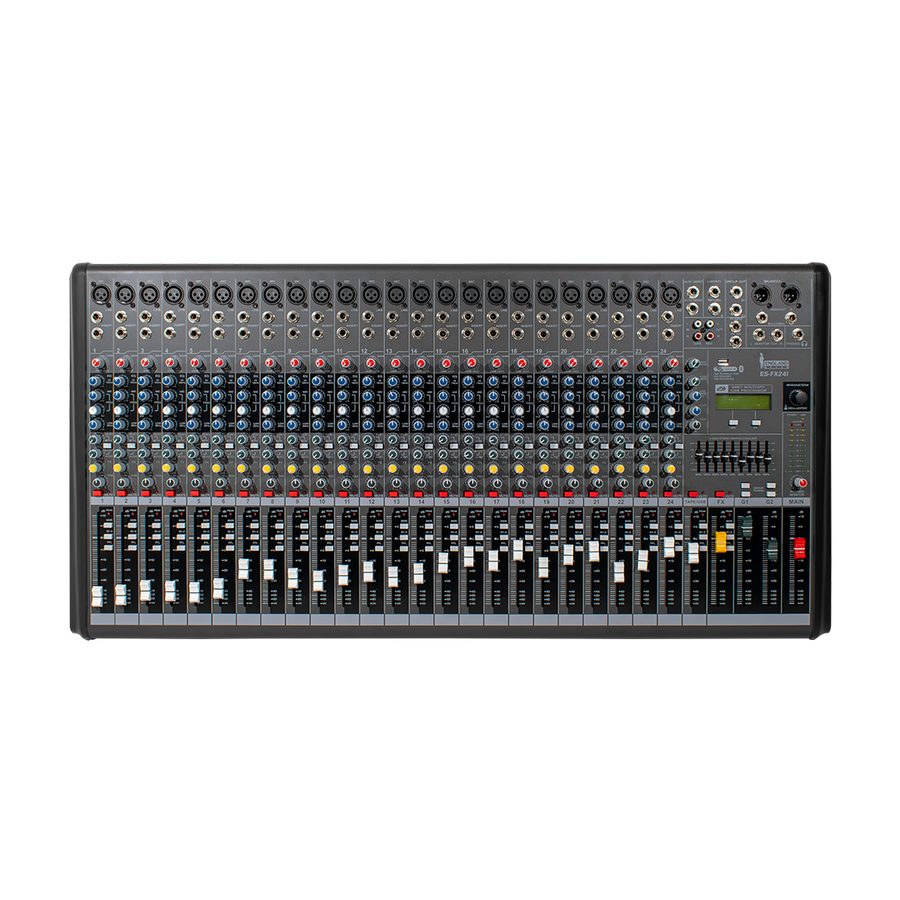Click the first graphic equalizer slider
The width and height of the screenshot is (900, 900).
(699, 457)
